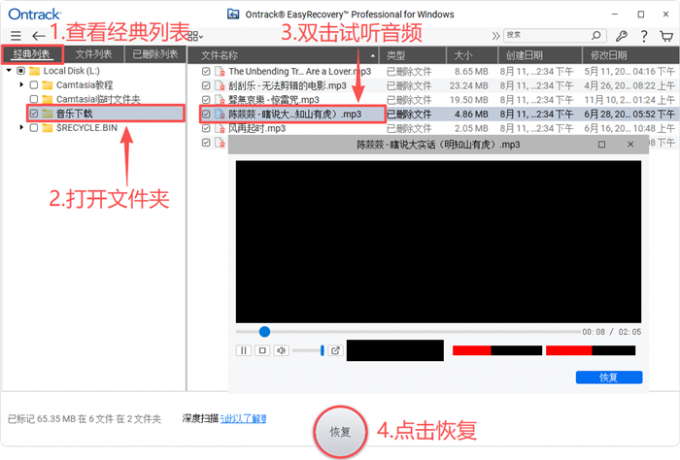
Task: Uncheck The Unbending Tr... Are a Lover.mp3 checkbox
Action: click(206, 72)
